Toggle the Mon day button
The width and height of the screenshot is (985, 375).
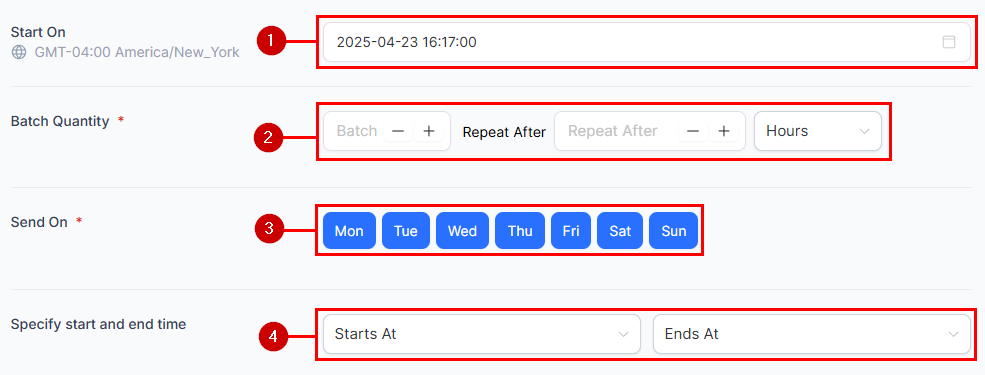tap(349, 231)
